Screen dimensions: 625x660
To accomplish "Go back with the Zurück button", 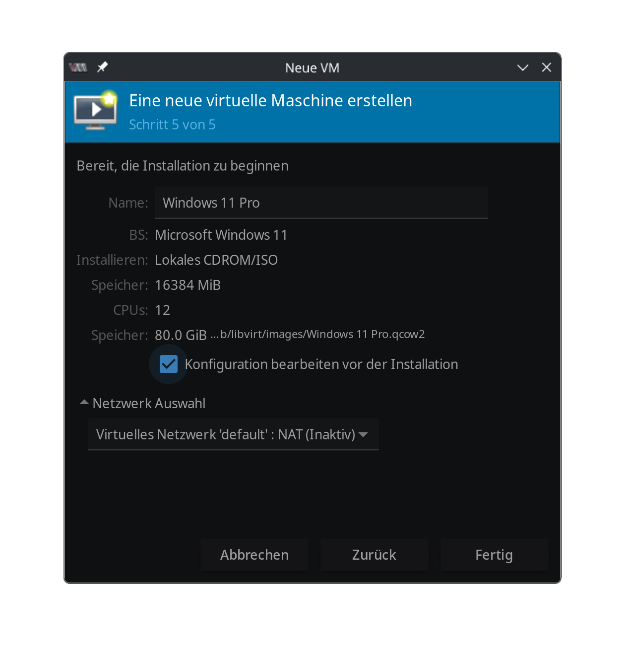I will point(374,555).
